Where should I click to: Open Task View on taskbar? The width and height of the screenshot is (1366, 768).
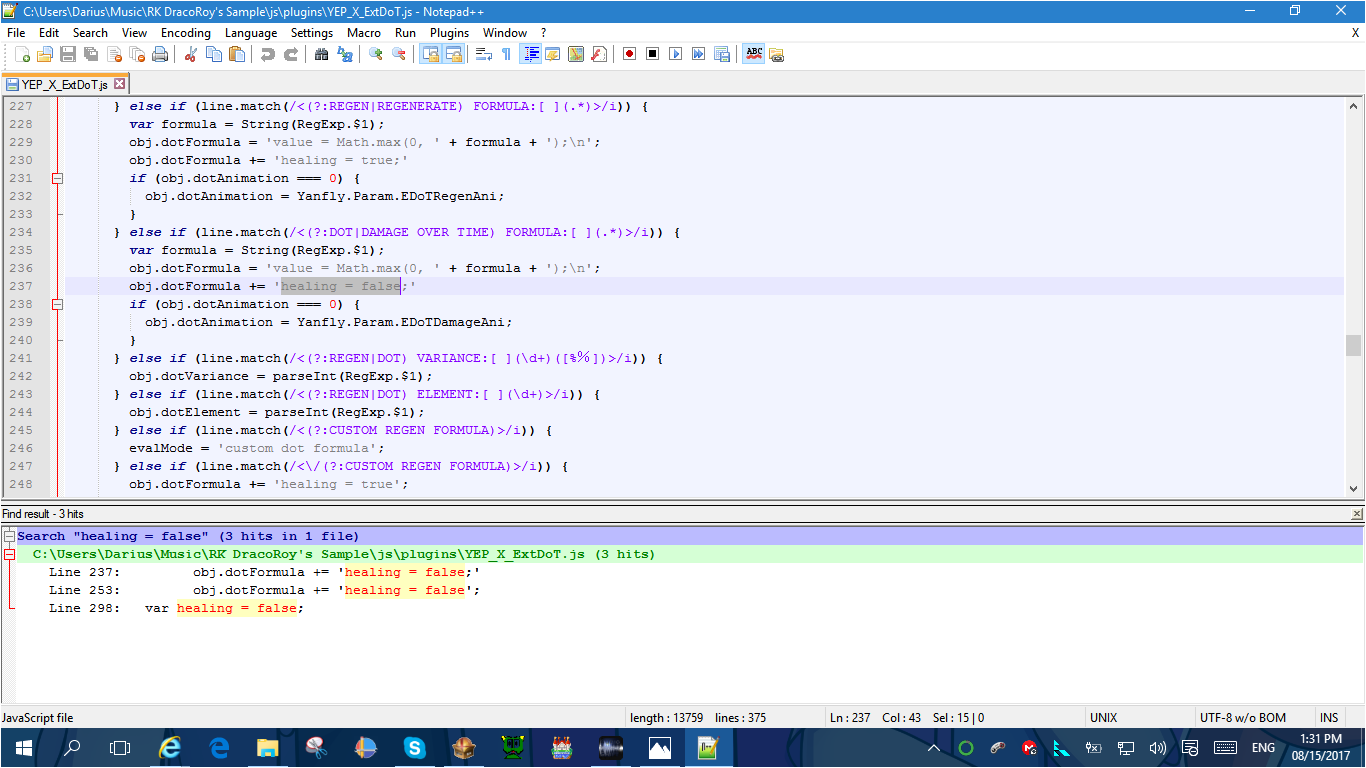click(120, 748)
